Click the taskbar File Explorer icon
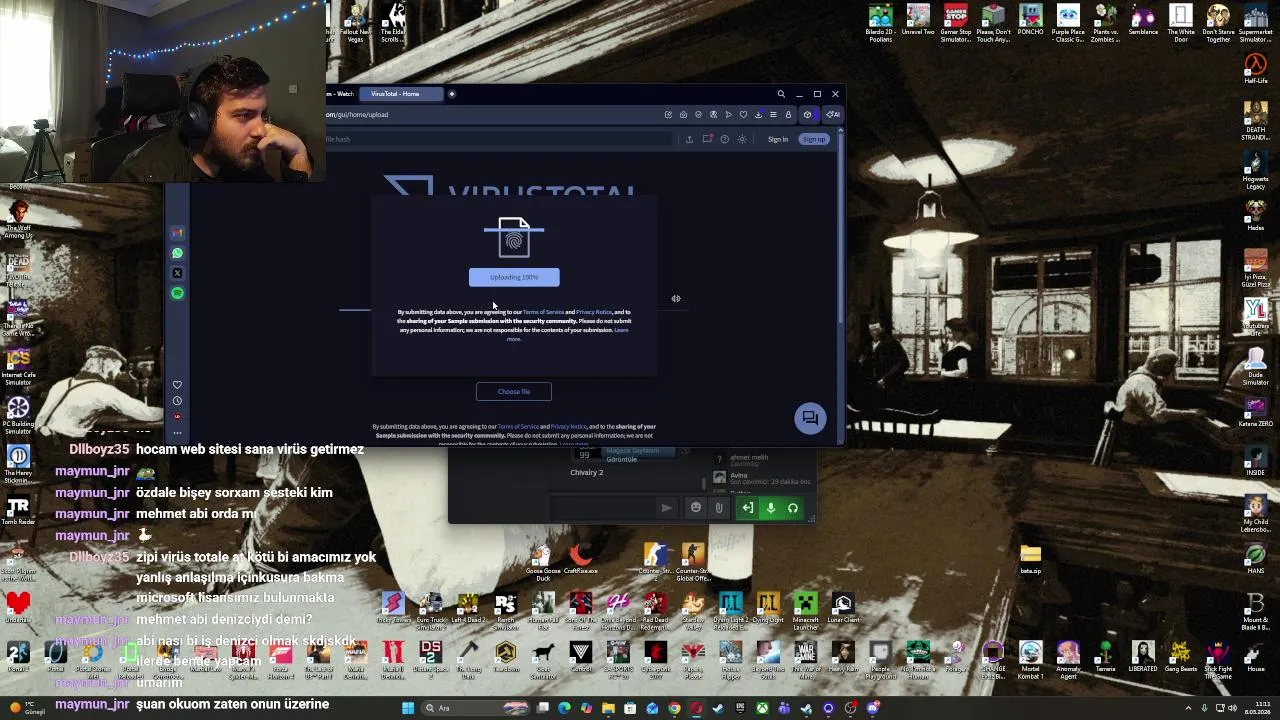The width and height of the screenshot is (1280, 720). coord(608,708)
